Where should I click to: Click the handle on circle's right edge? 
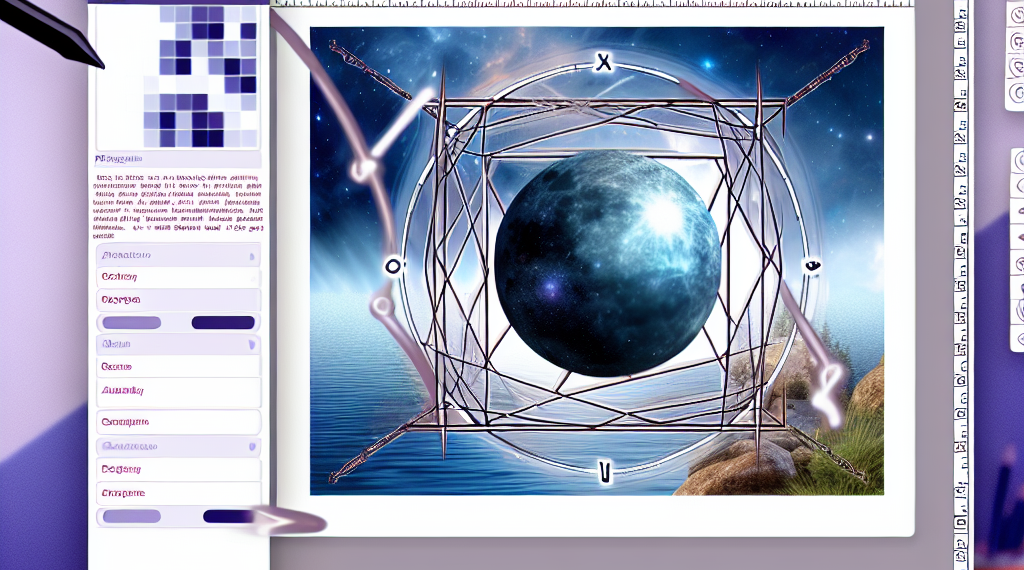click(812, 266)
